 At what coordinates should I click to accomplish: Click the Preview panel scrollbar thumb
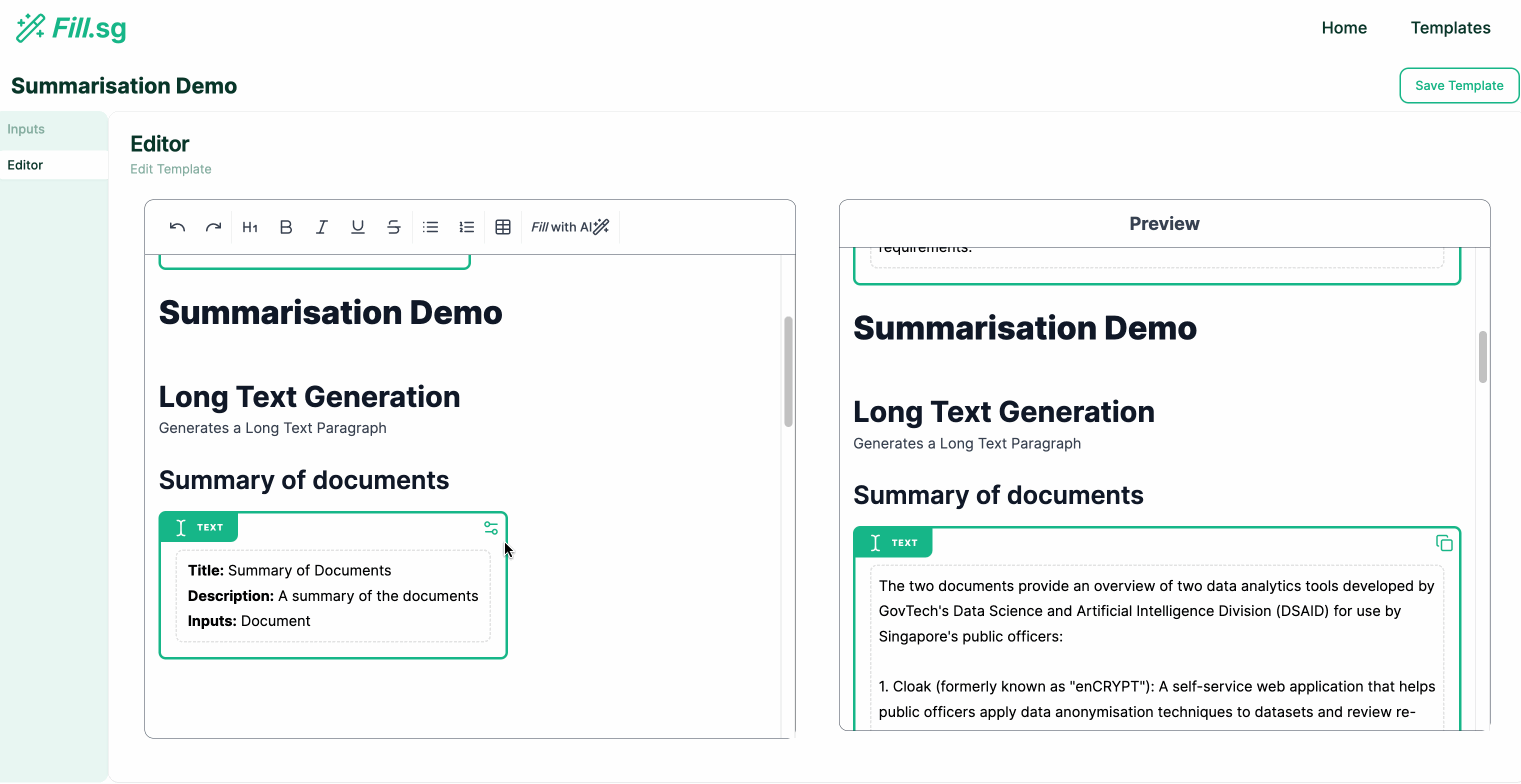pyautogui.click(x=1483, y=357)
